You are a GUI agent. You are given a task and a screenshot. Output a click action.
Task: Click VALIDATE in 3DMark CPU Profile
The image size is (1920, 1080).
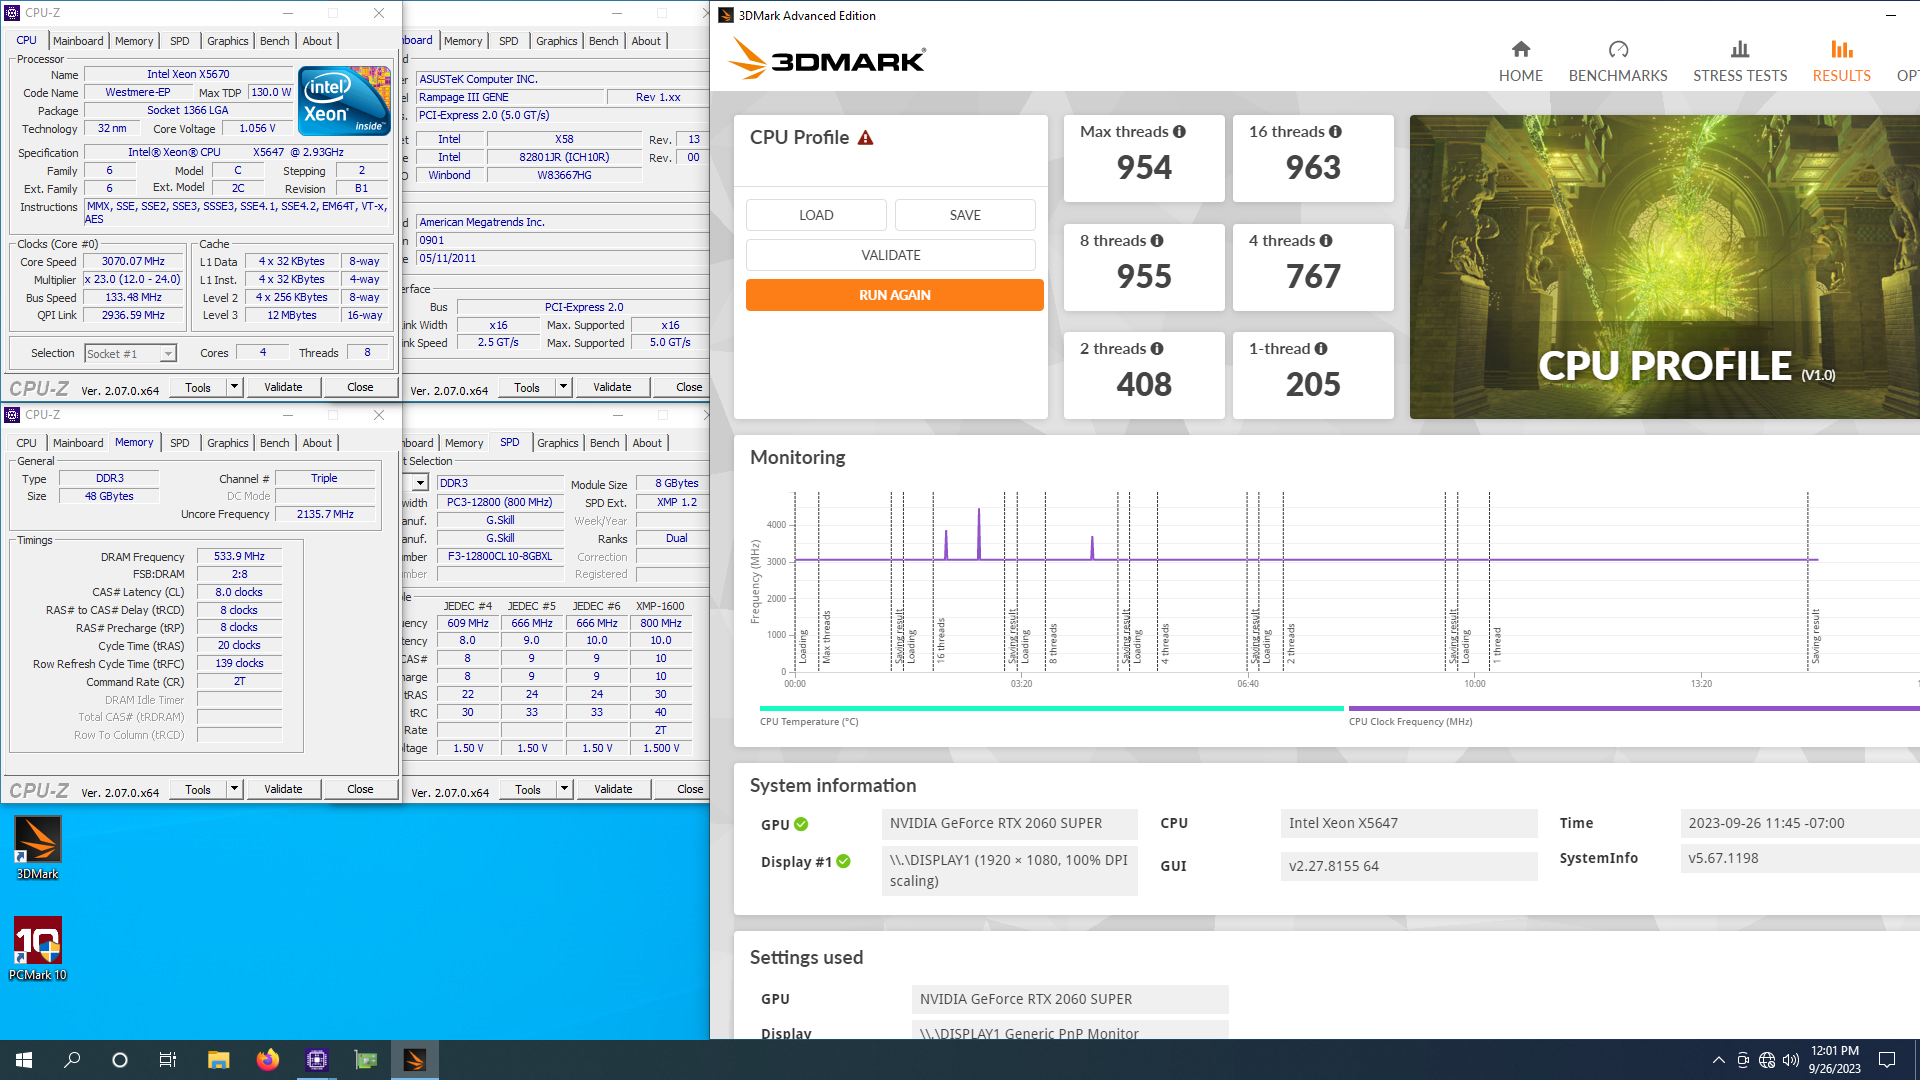pyautogui.click(x=891, y=255)
